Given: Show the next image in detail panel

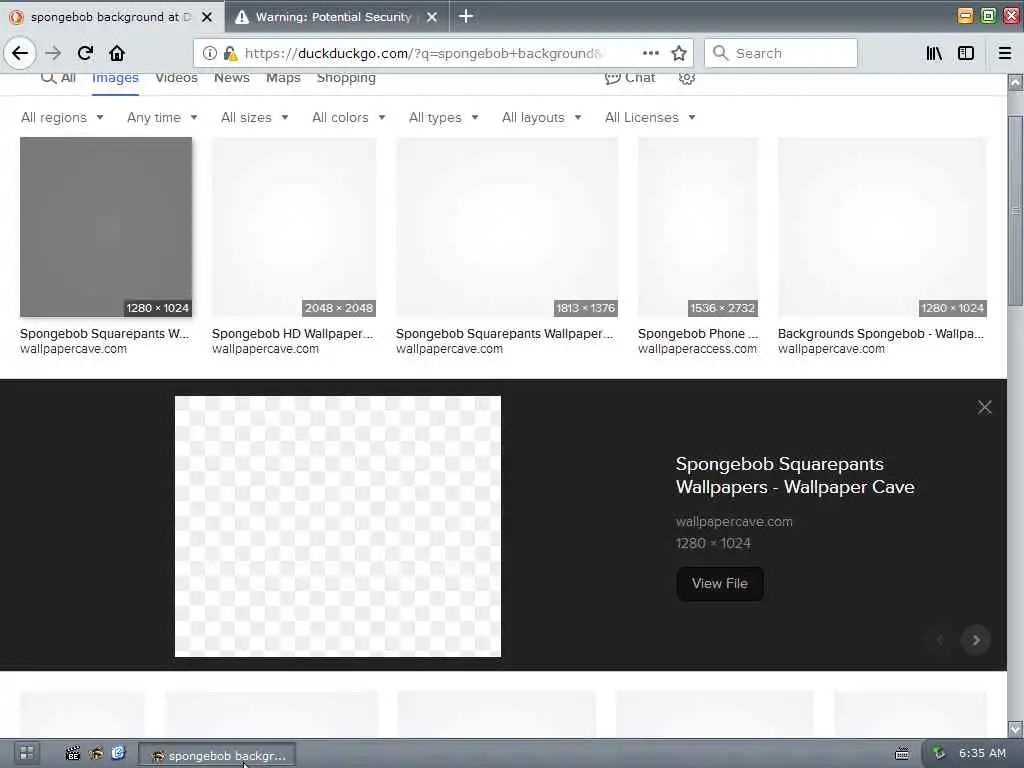Looking at the screenshot, I should click(x=976, y=640).
